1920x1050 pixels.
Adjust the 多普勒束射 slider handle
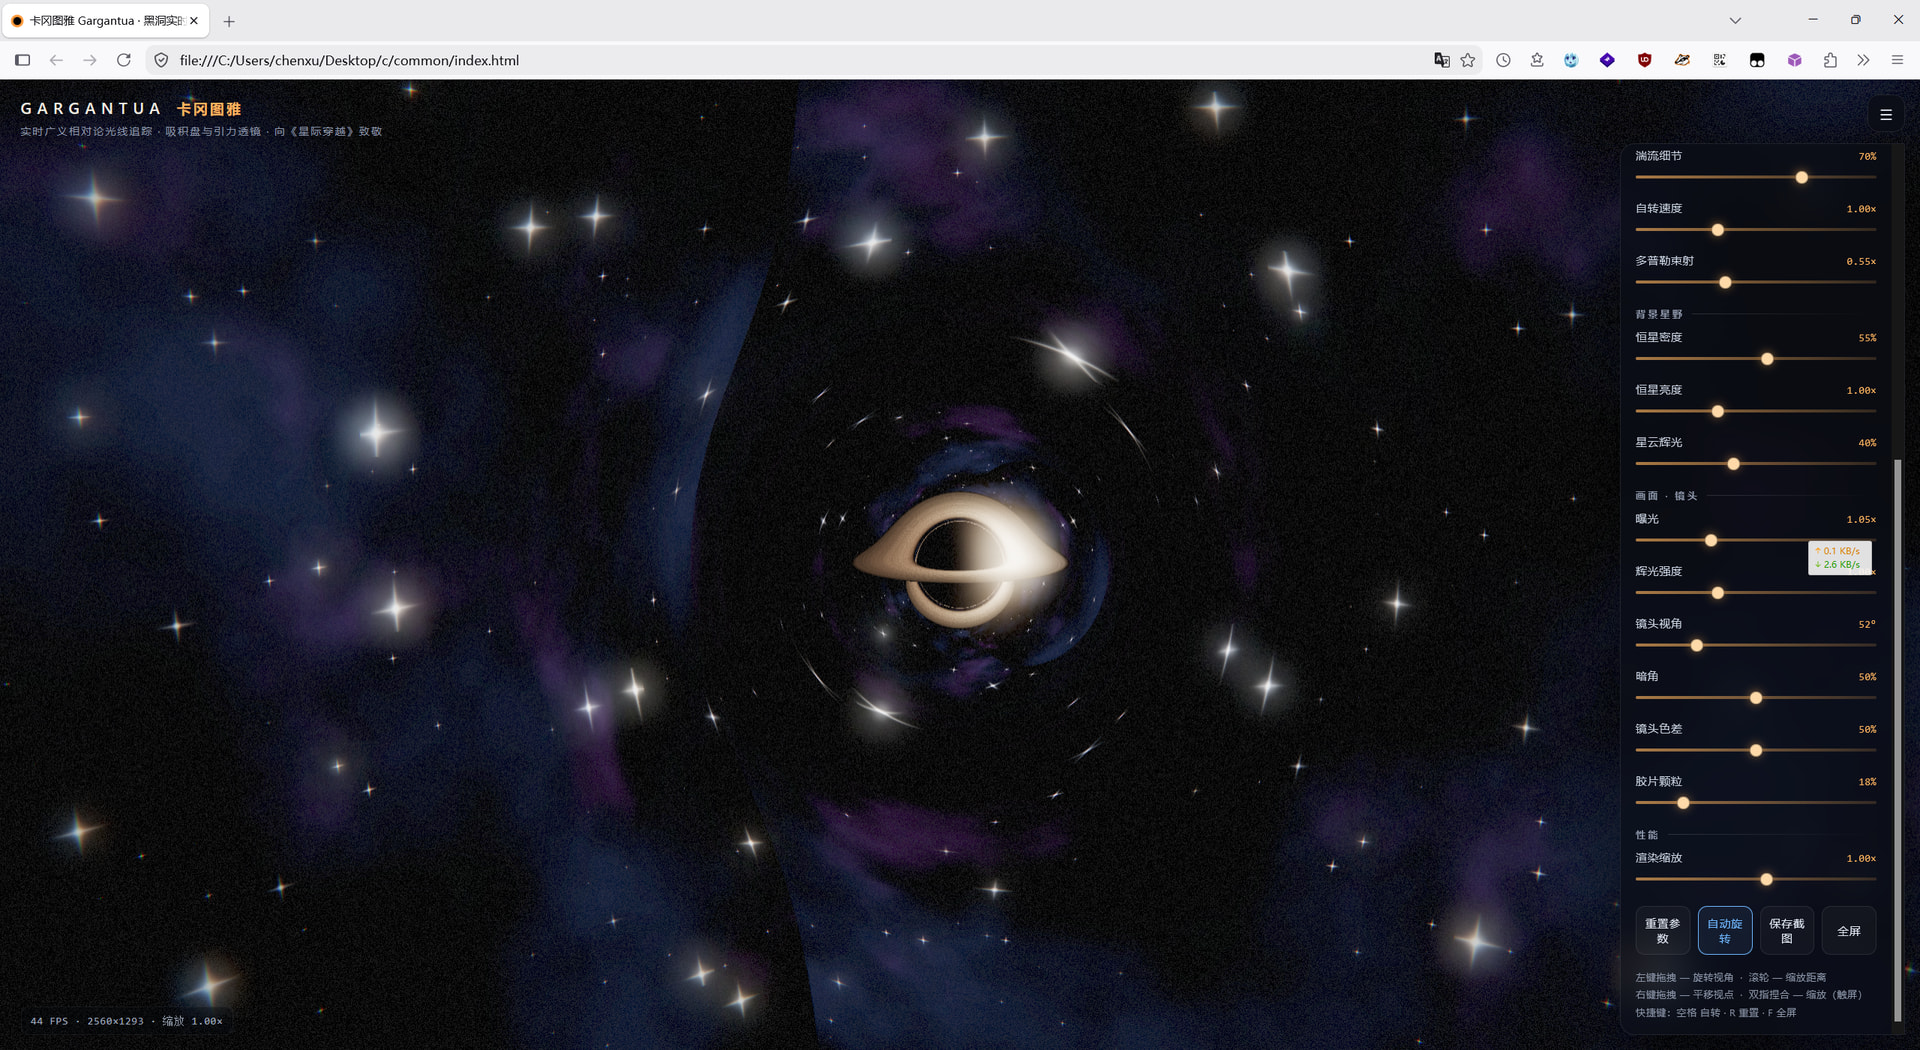click(x=1725, y=283)
